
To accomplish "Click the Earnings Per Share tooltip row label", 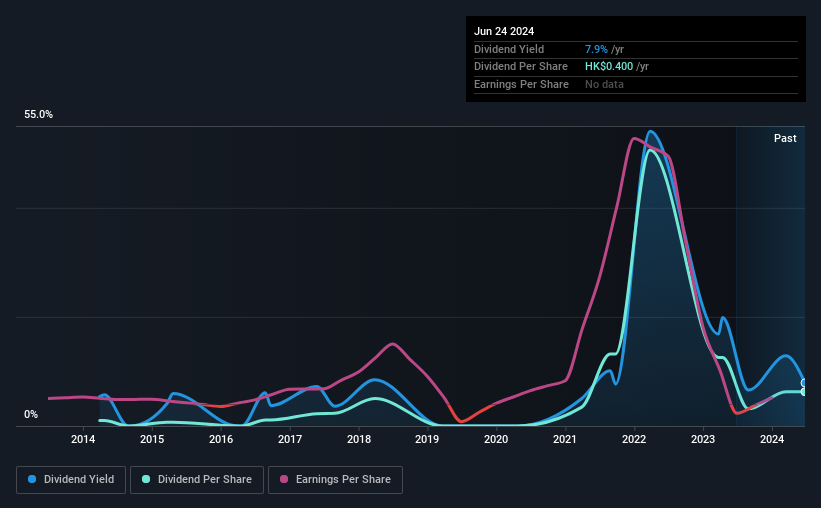I will click(521, 84).
